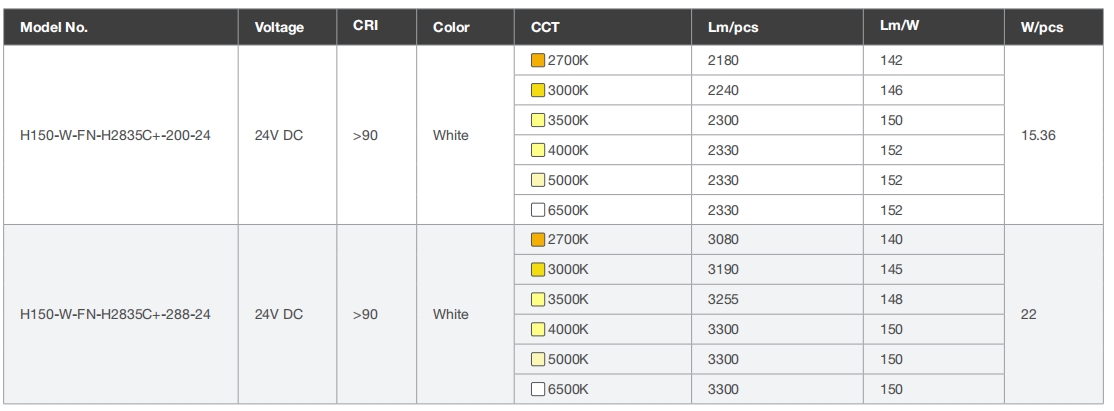1114x411 pixels.
Task: Select the CCT column header
Action: [x=545, y=27]
